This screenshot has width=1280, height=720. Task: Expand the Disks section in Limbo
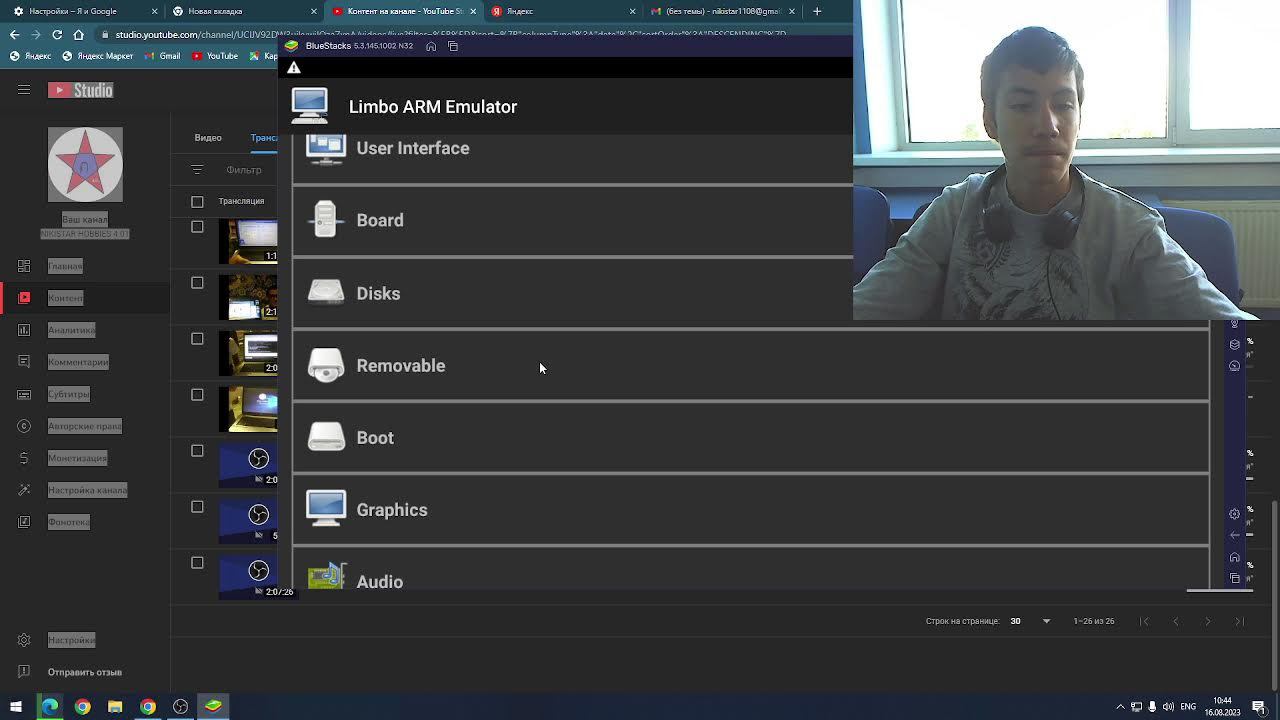pos(572,293)
